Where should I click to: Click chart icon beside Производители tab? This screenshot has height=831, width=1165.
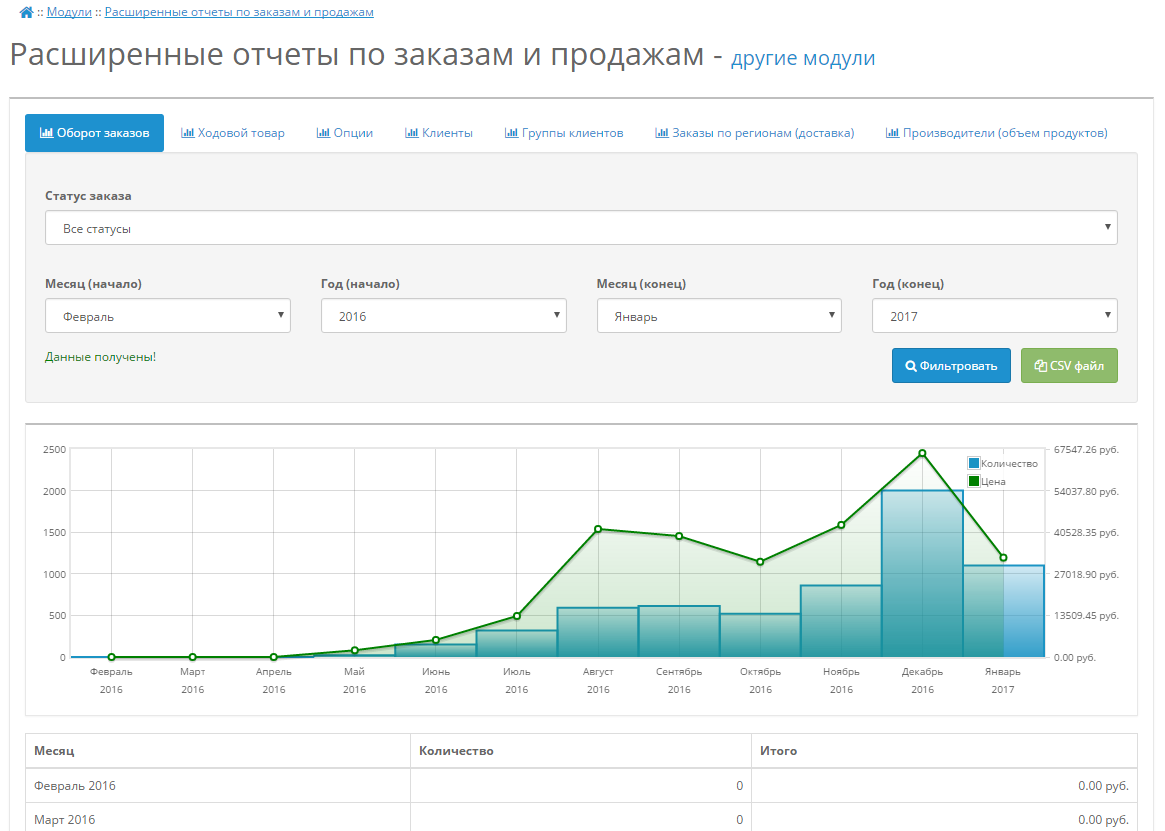pos(892,133)
